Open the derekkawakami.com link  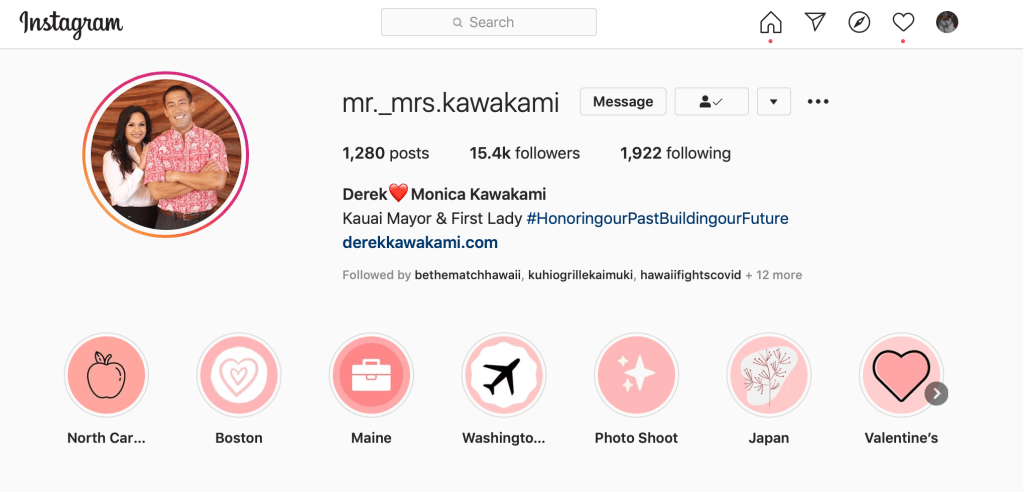(420, 243)
